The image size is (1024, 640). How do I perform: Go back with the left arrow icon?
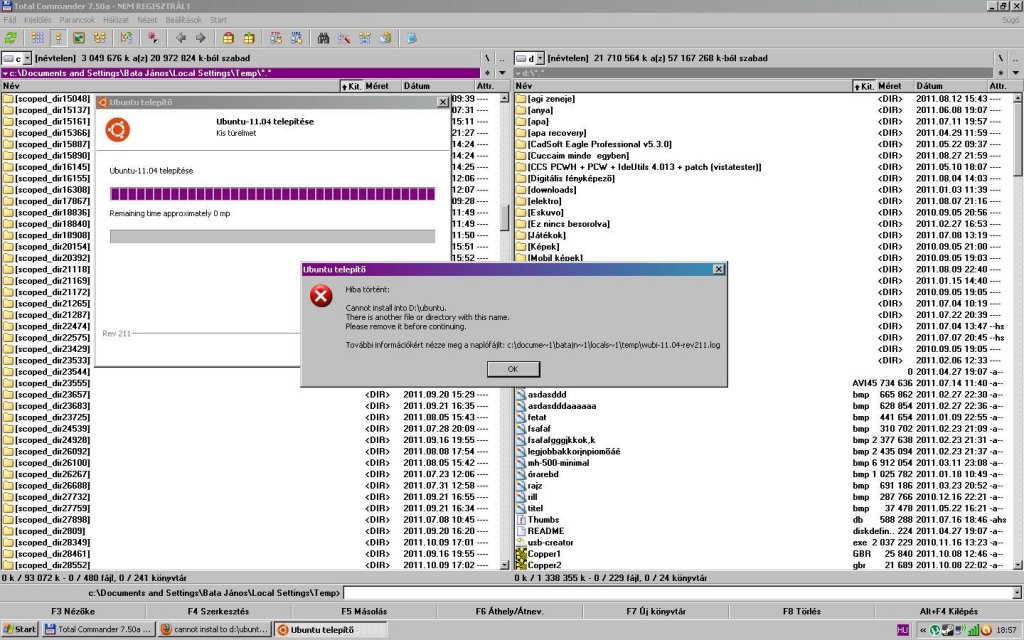(181, 38)
